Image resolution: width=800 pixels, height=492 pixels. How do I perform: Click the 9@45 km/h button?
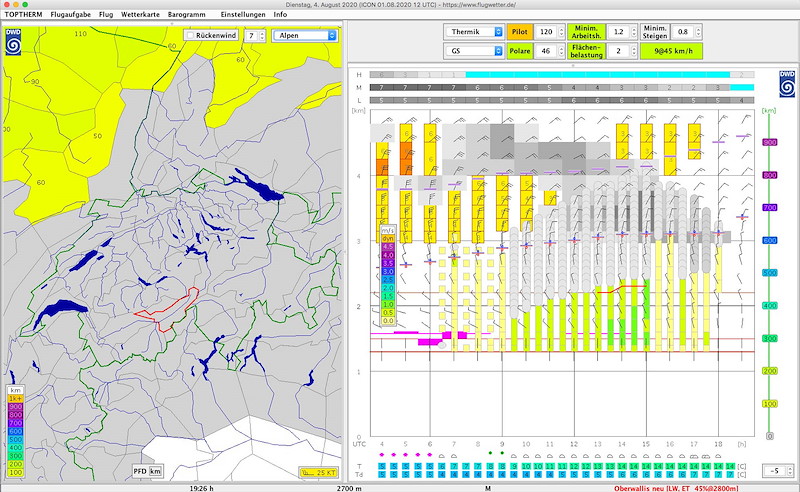(x=671, y=51)
